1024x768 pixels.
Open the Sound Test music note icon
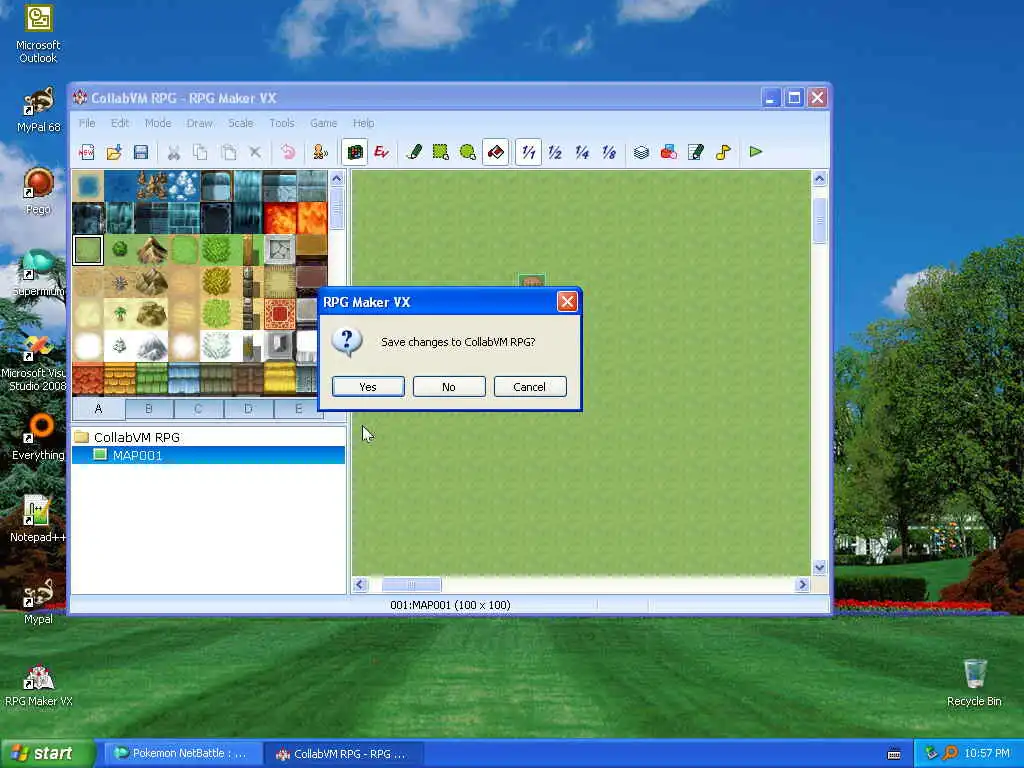coord(722,152)
